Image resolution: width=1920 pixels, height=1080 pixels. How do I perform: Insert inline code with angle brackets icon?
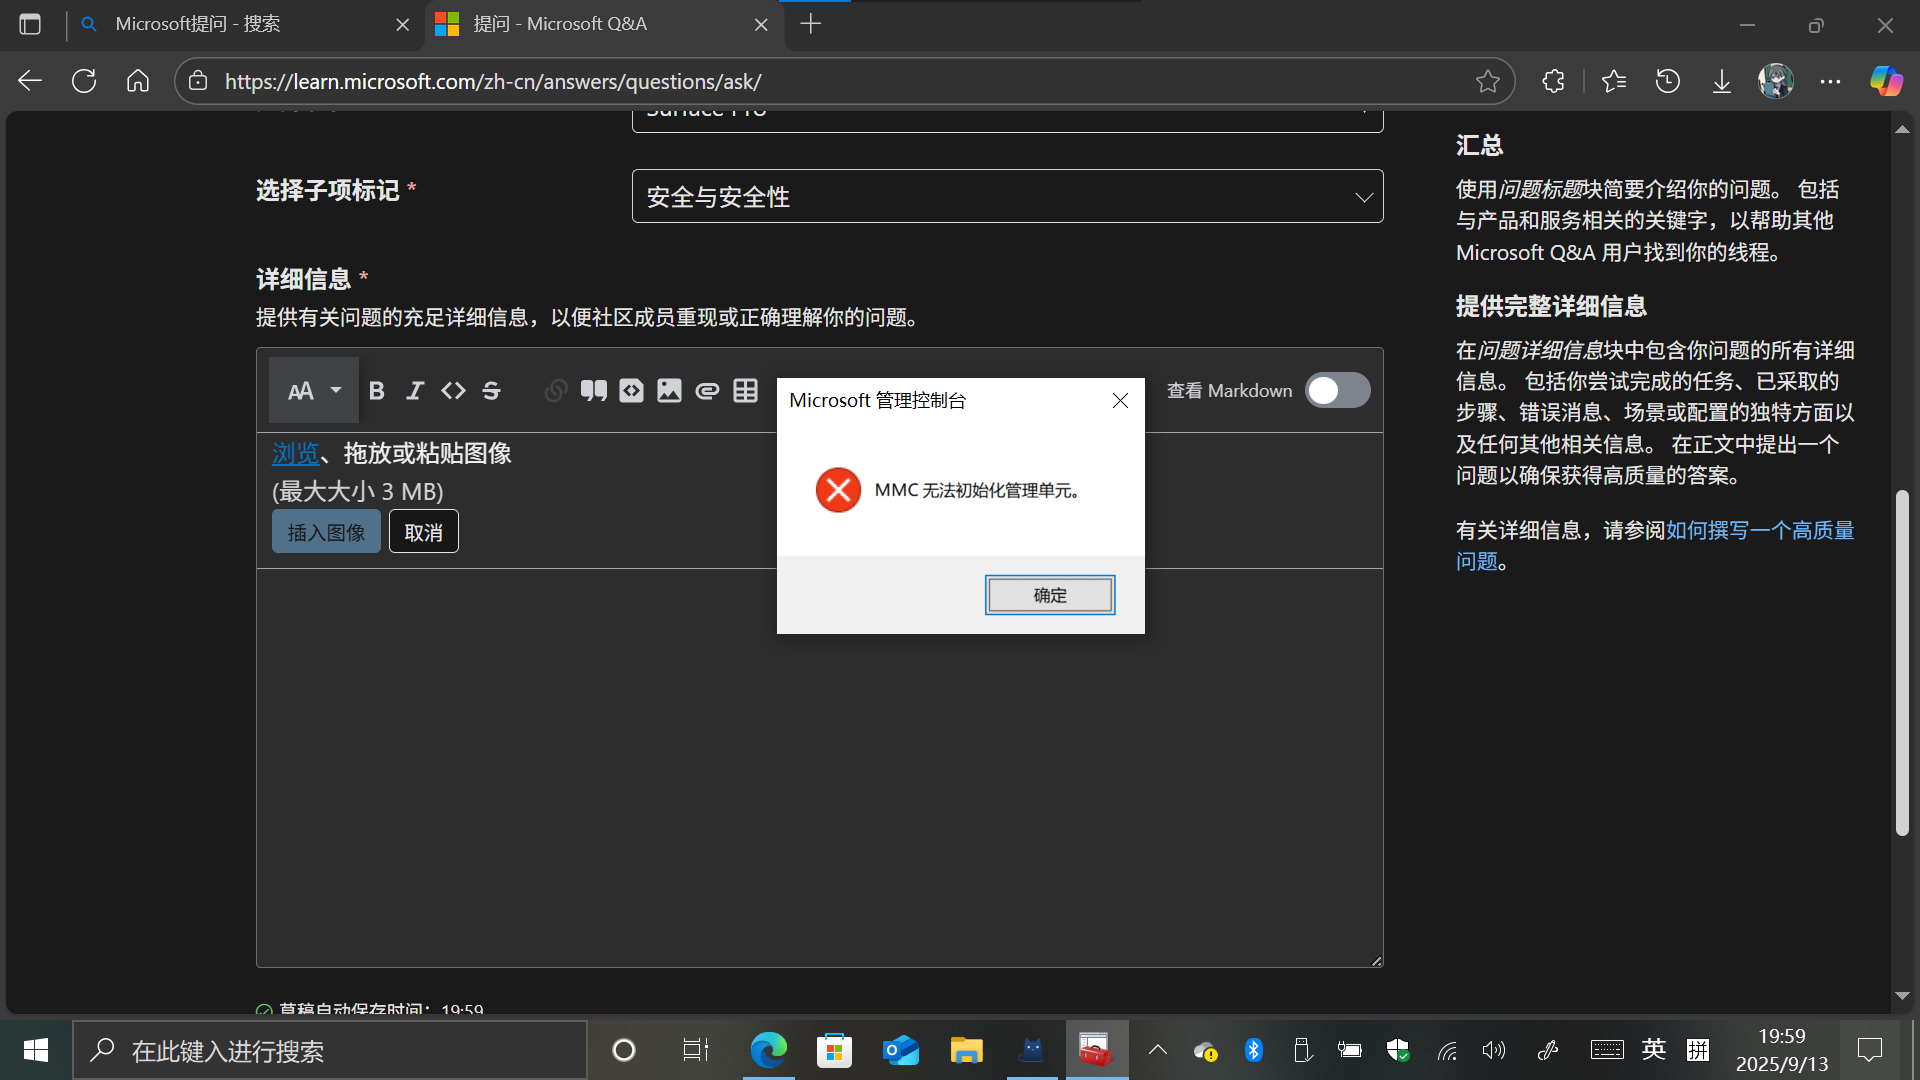453,391
